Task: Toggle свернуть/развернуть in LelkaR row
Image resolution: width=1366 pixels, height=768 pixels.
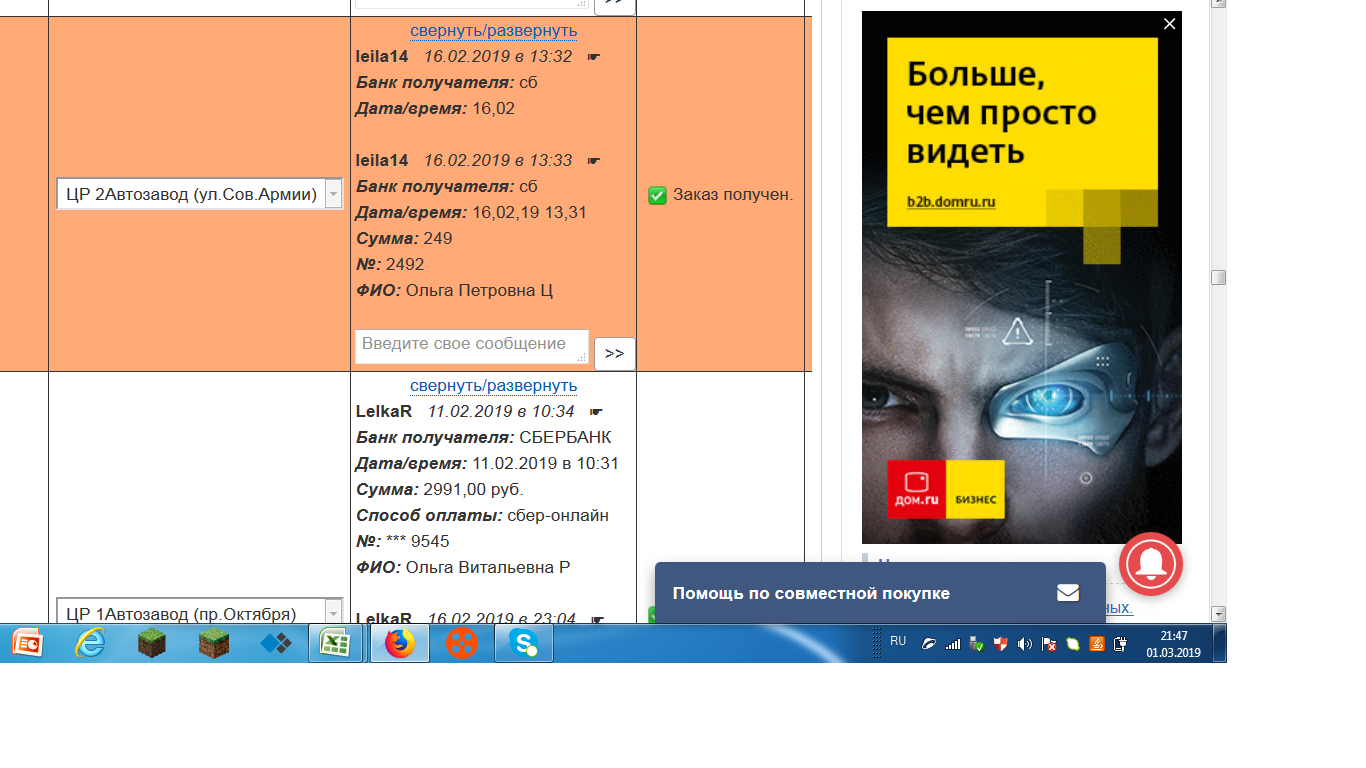Action: [494, 386]
